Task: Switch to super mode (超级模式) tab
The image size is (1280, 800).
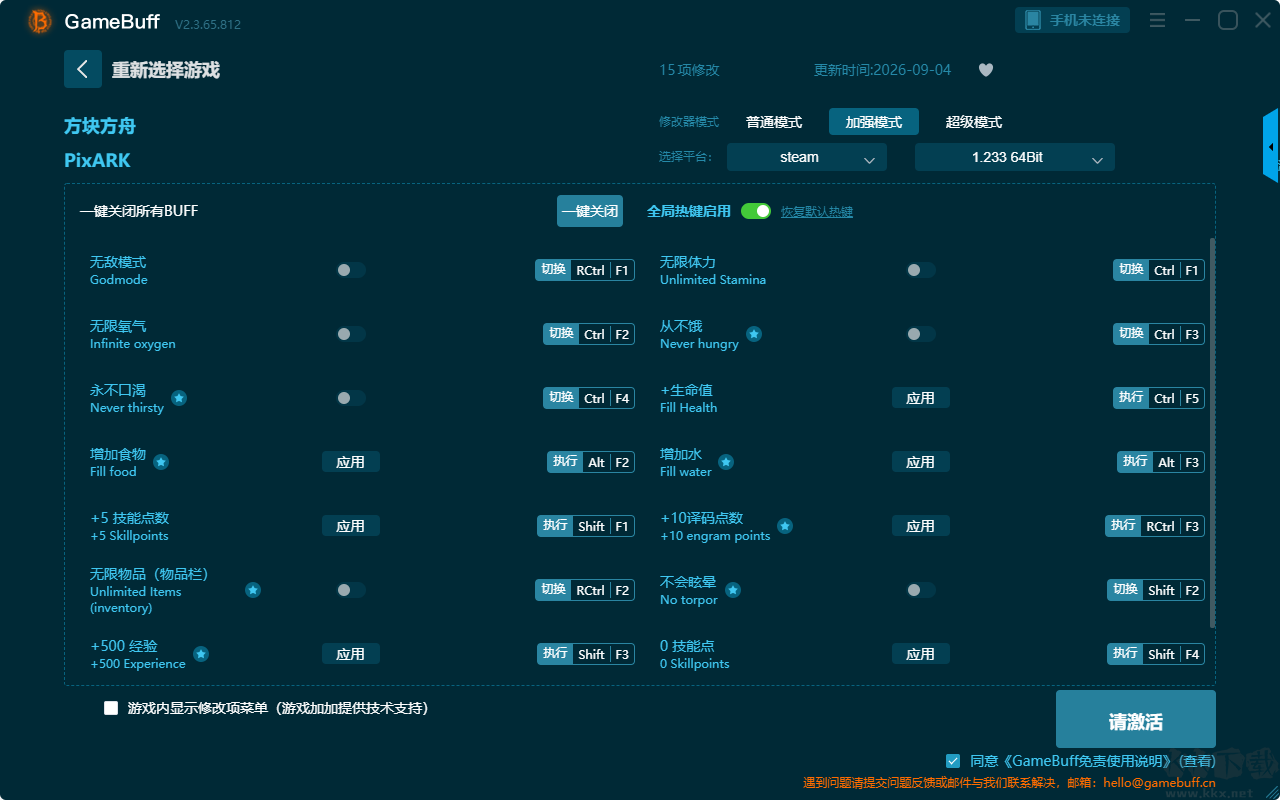Action: tap(974, 122)
